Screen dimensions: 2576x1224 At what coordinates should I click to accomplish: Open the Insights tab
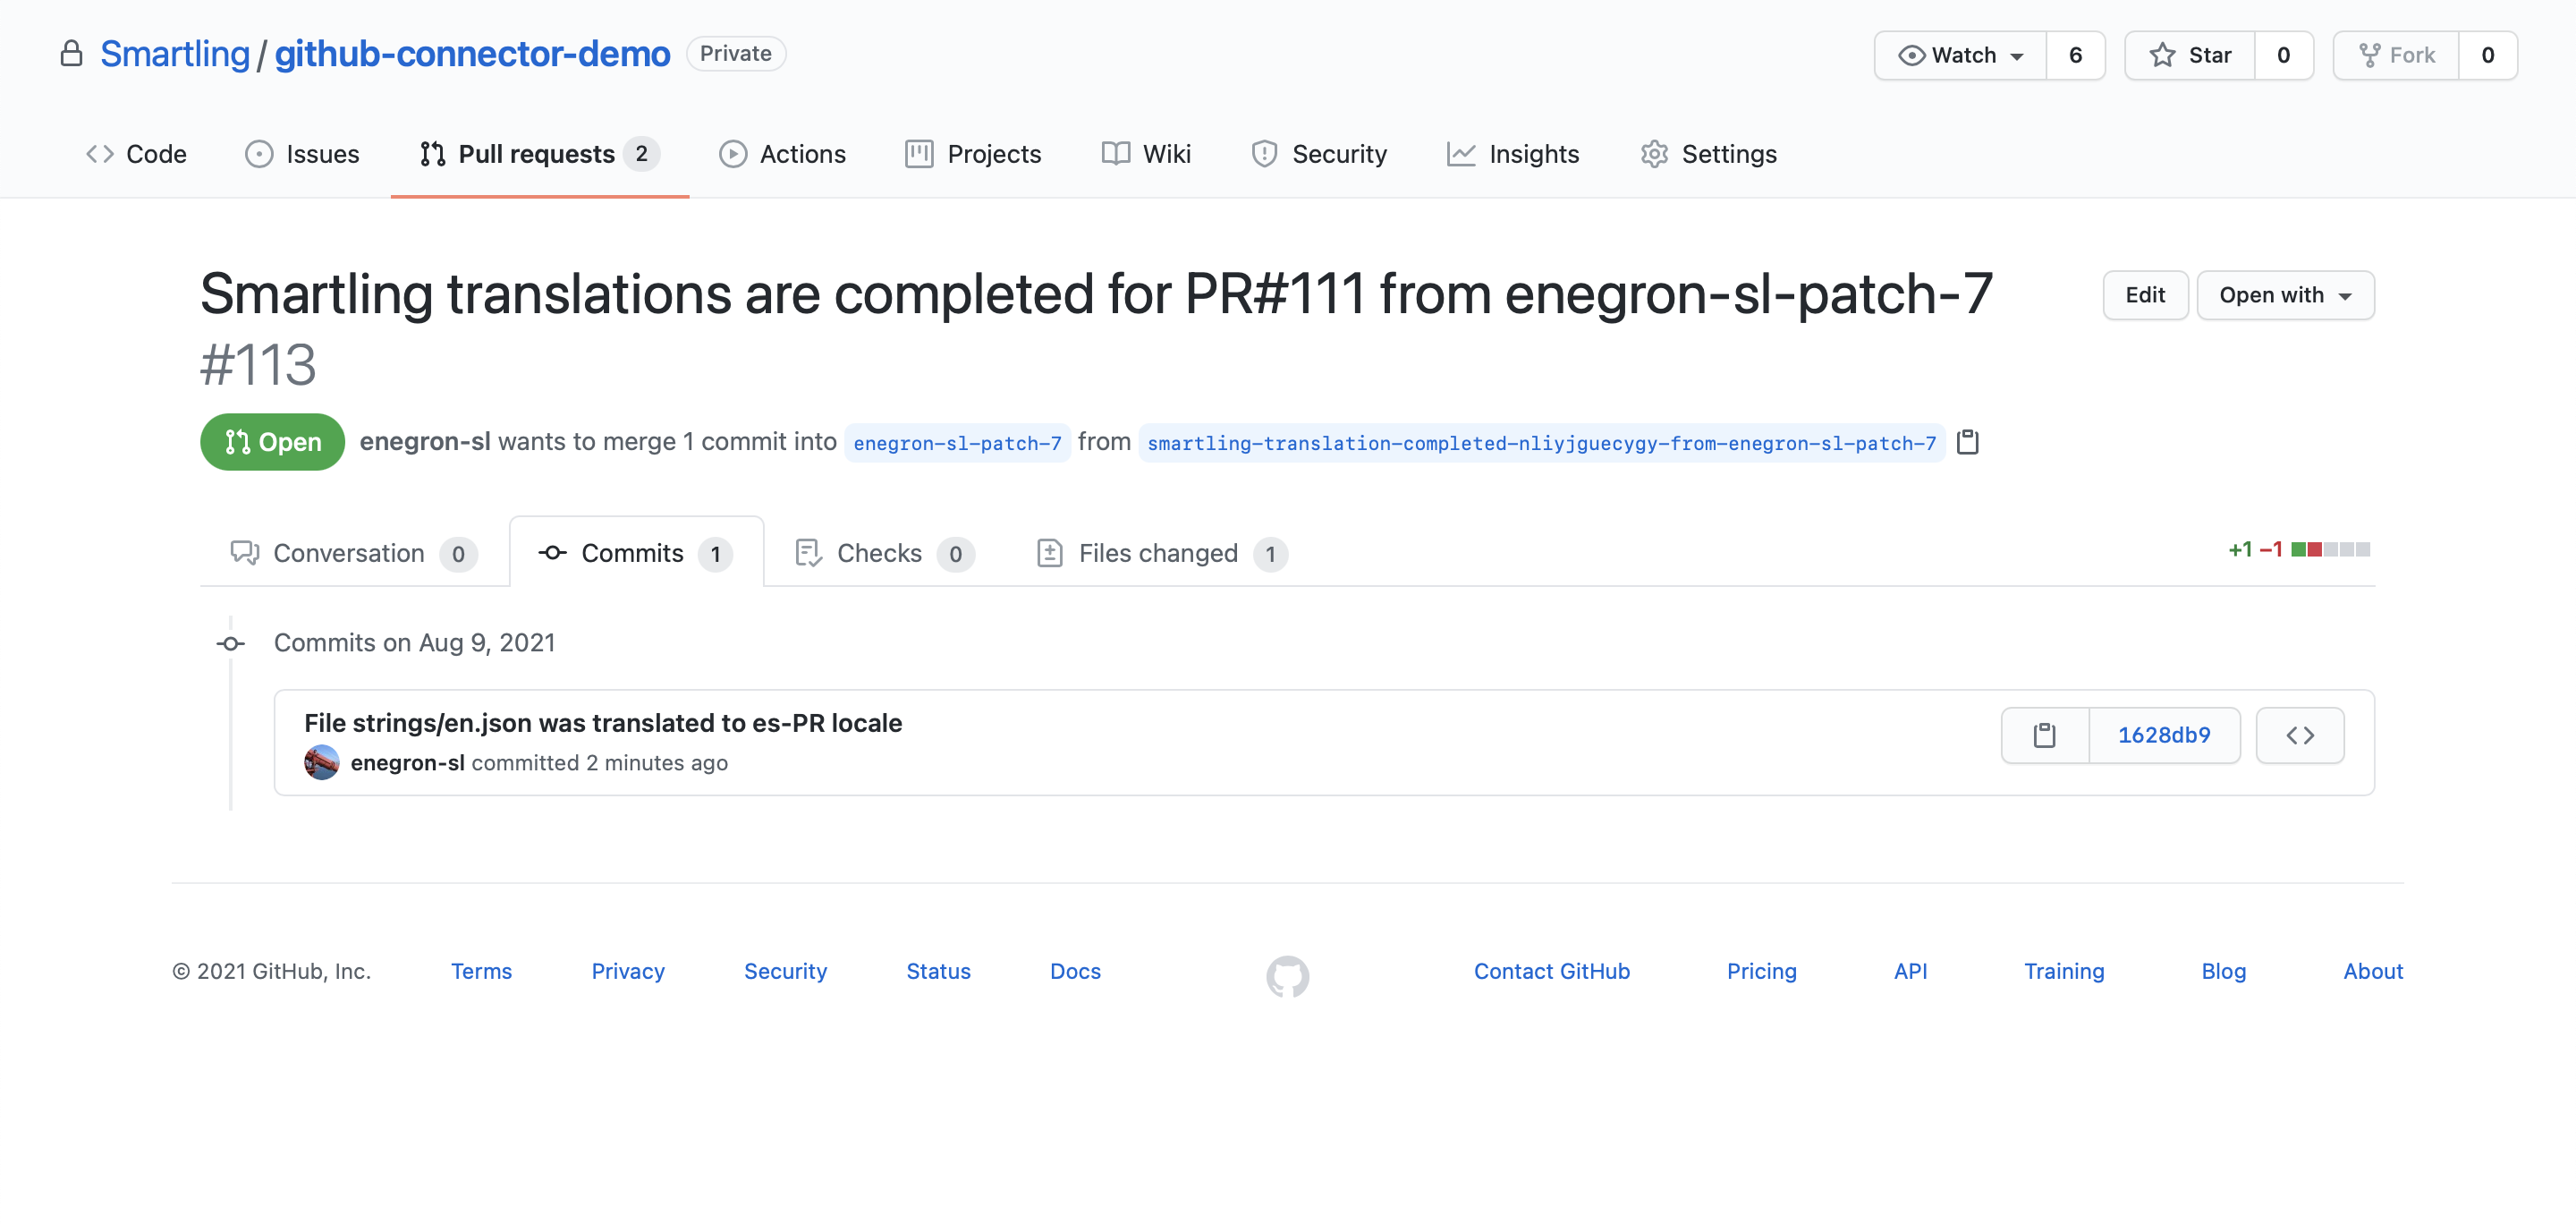[1513, 154]
